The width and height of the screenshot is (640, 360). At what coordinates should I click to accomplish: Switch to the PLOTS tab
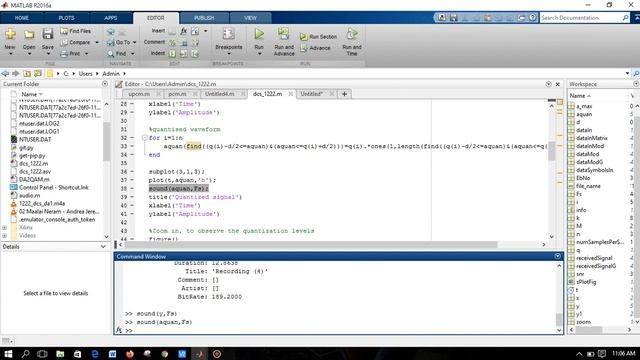(66, 18)
